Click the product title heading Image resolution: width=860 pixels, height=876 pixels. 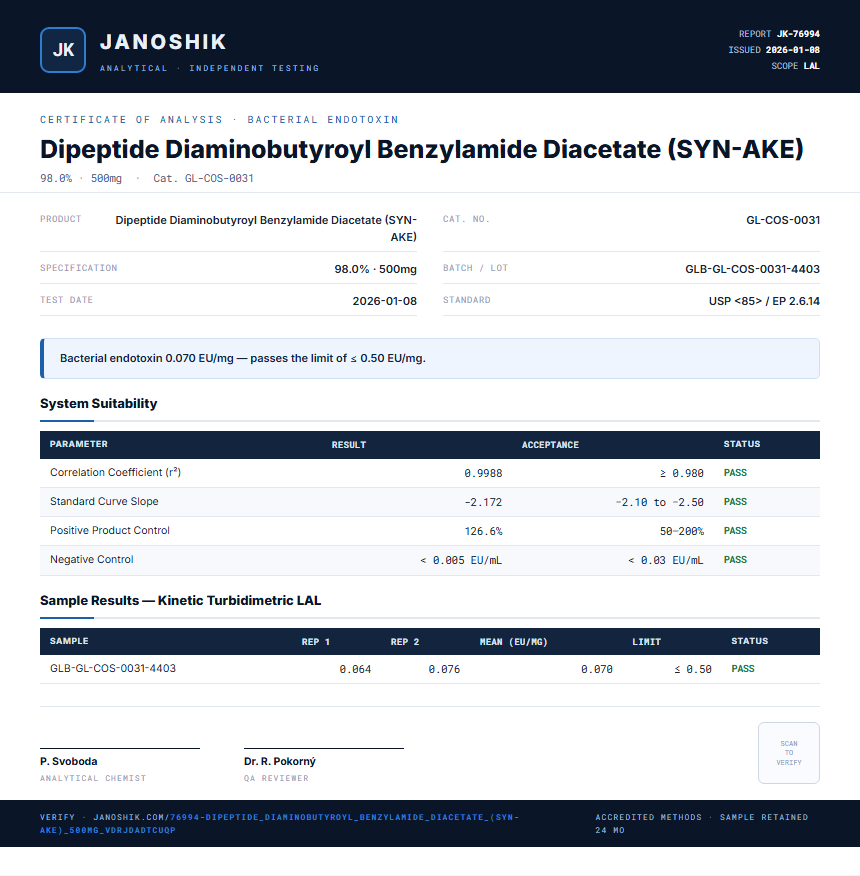(x=421, y=149)
